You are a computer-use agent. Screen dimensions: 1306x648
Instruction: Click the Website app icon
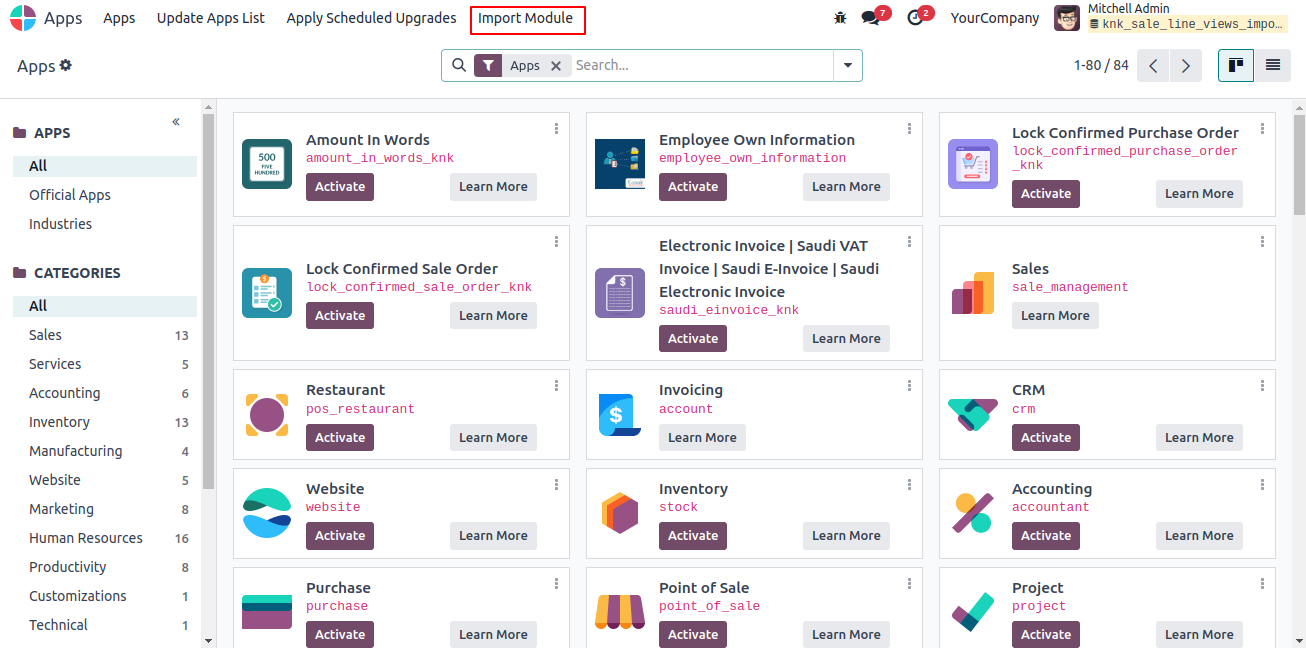point(267,513)
